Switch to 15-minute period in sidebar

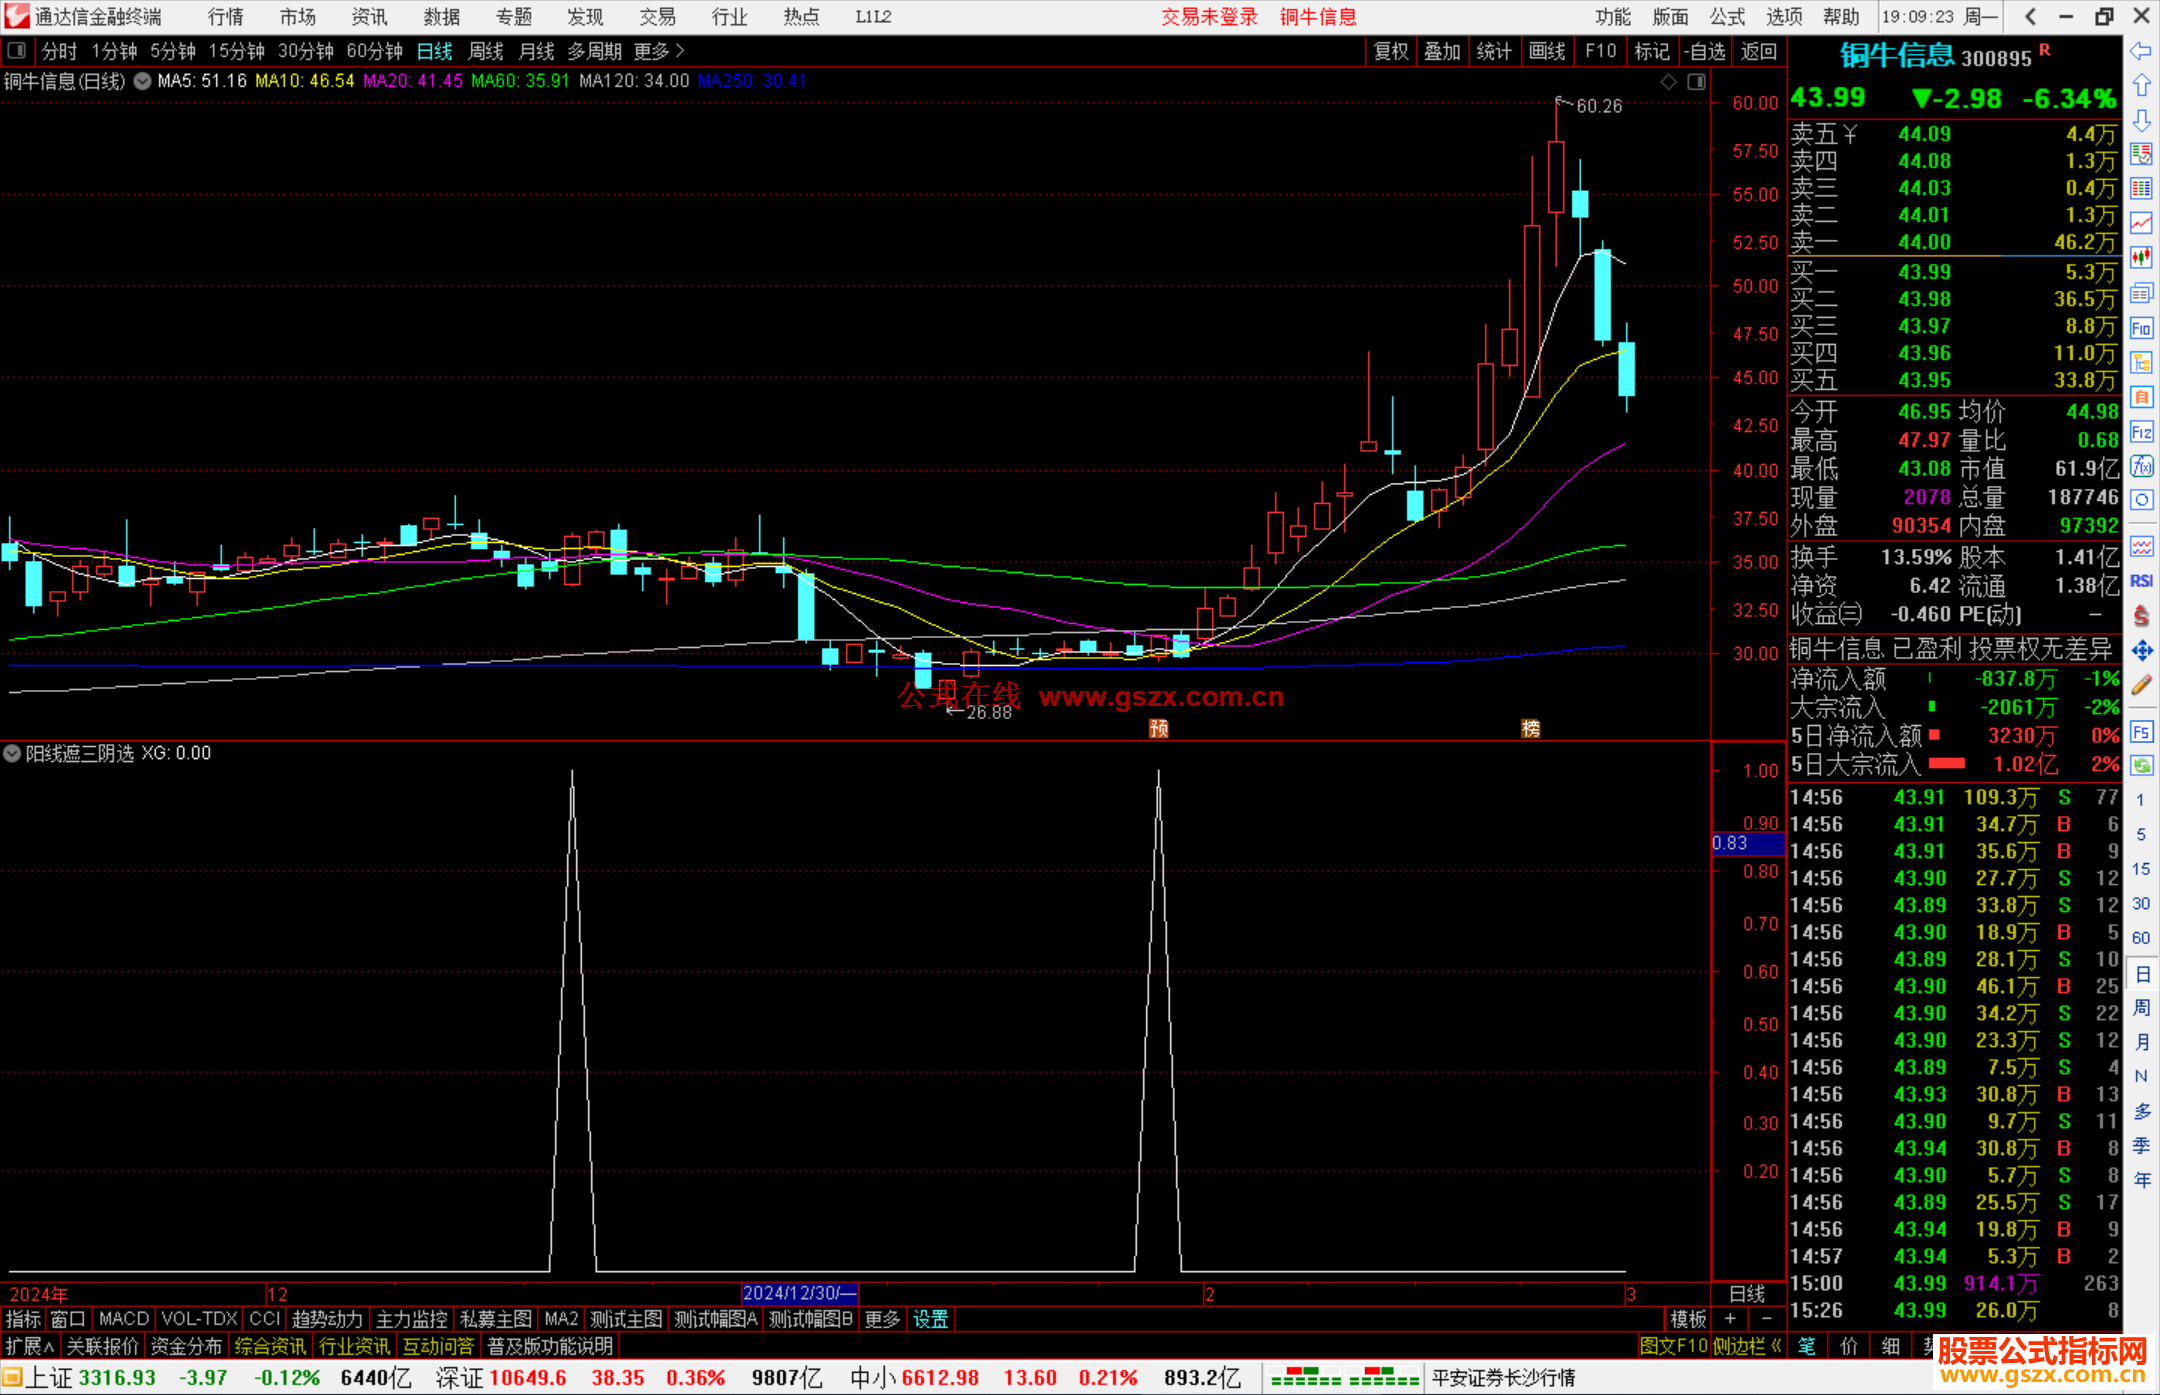[2141, 868]
